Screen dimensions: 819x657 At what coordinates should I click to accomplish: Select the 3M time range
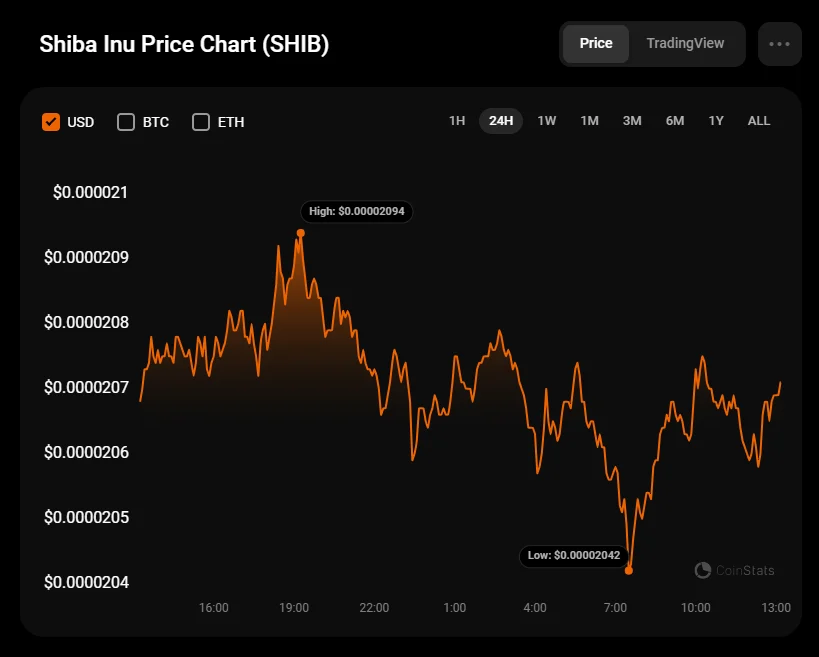pyautogui.click(x=632, y=121)
